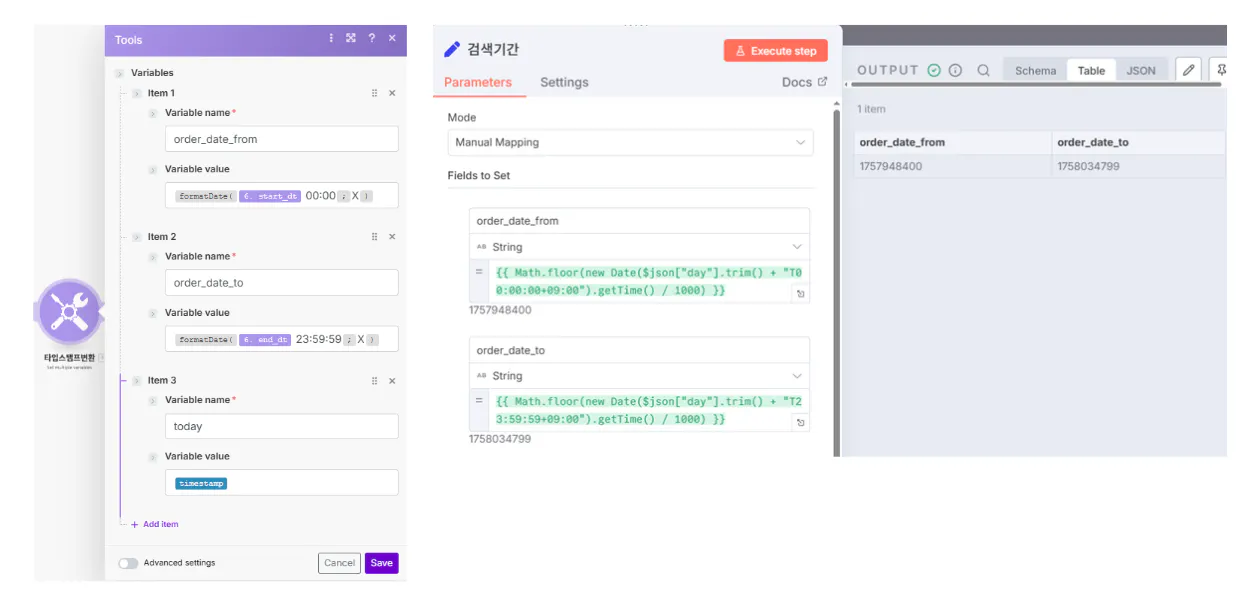The width and height of the screenshot is (1245, 609).
Task: Grab the drag handle of Item 1
Action: point(375,93)
